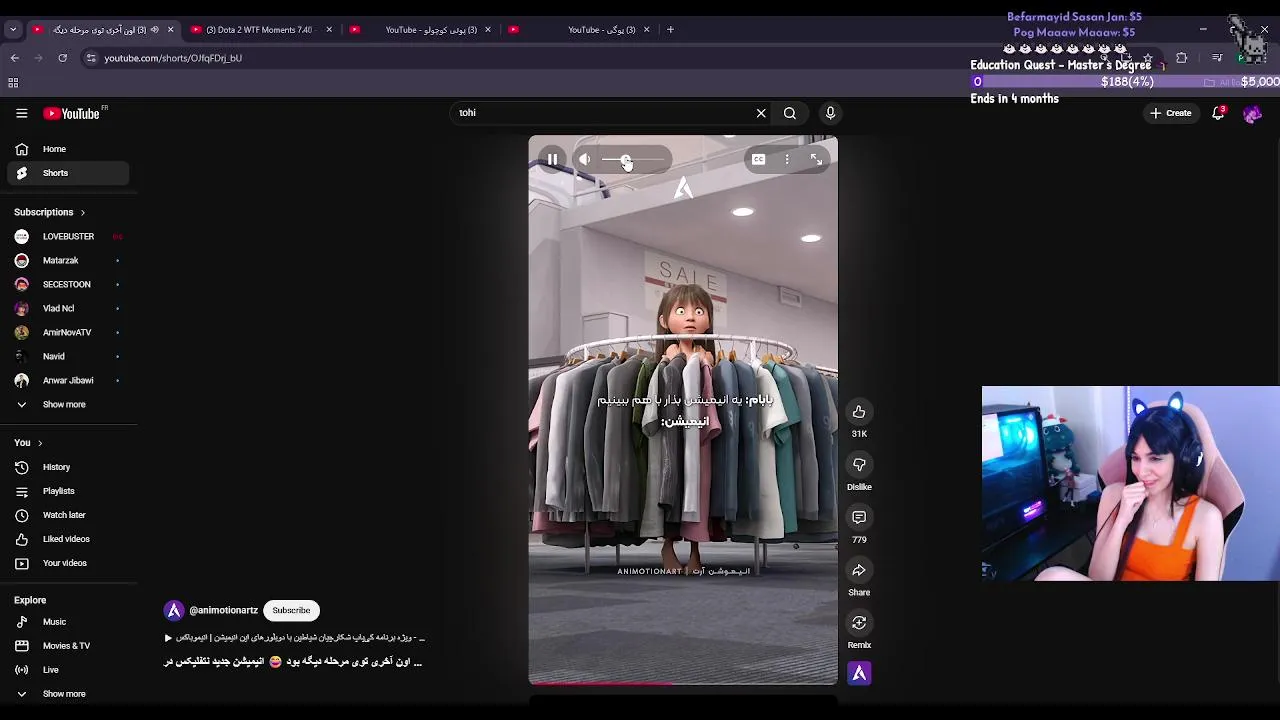Like this Short

(x=859, y=412)
